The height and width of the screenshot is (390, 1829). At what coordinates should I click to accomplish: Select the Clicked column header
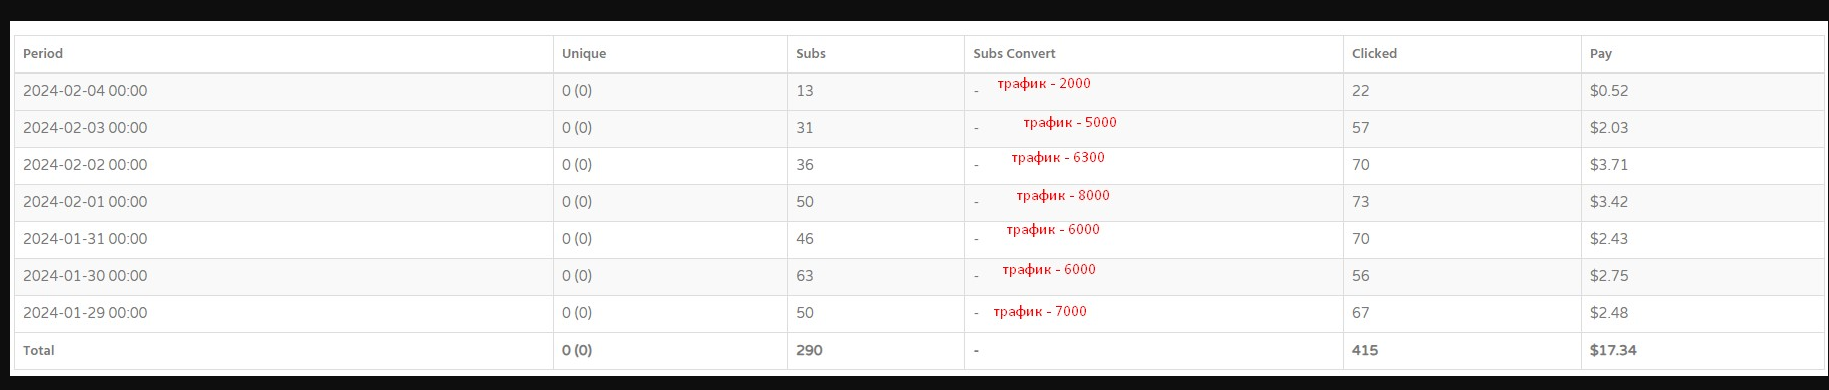tap(1374, 54)
